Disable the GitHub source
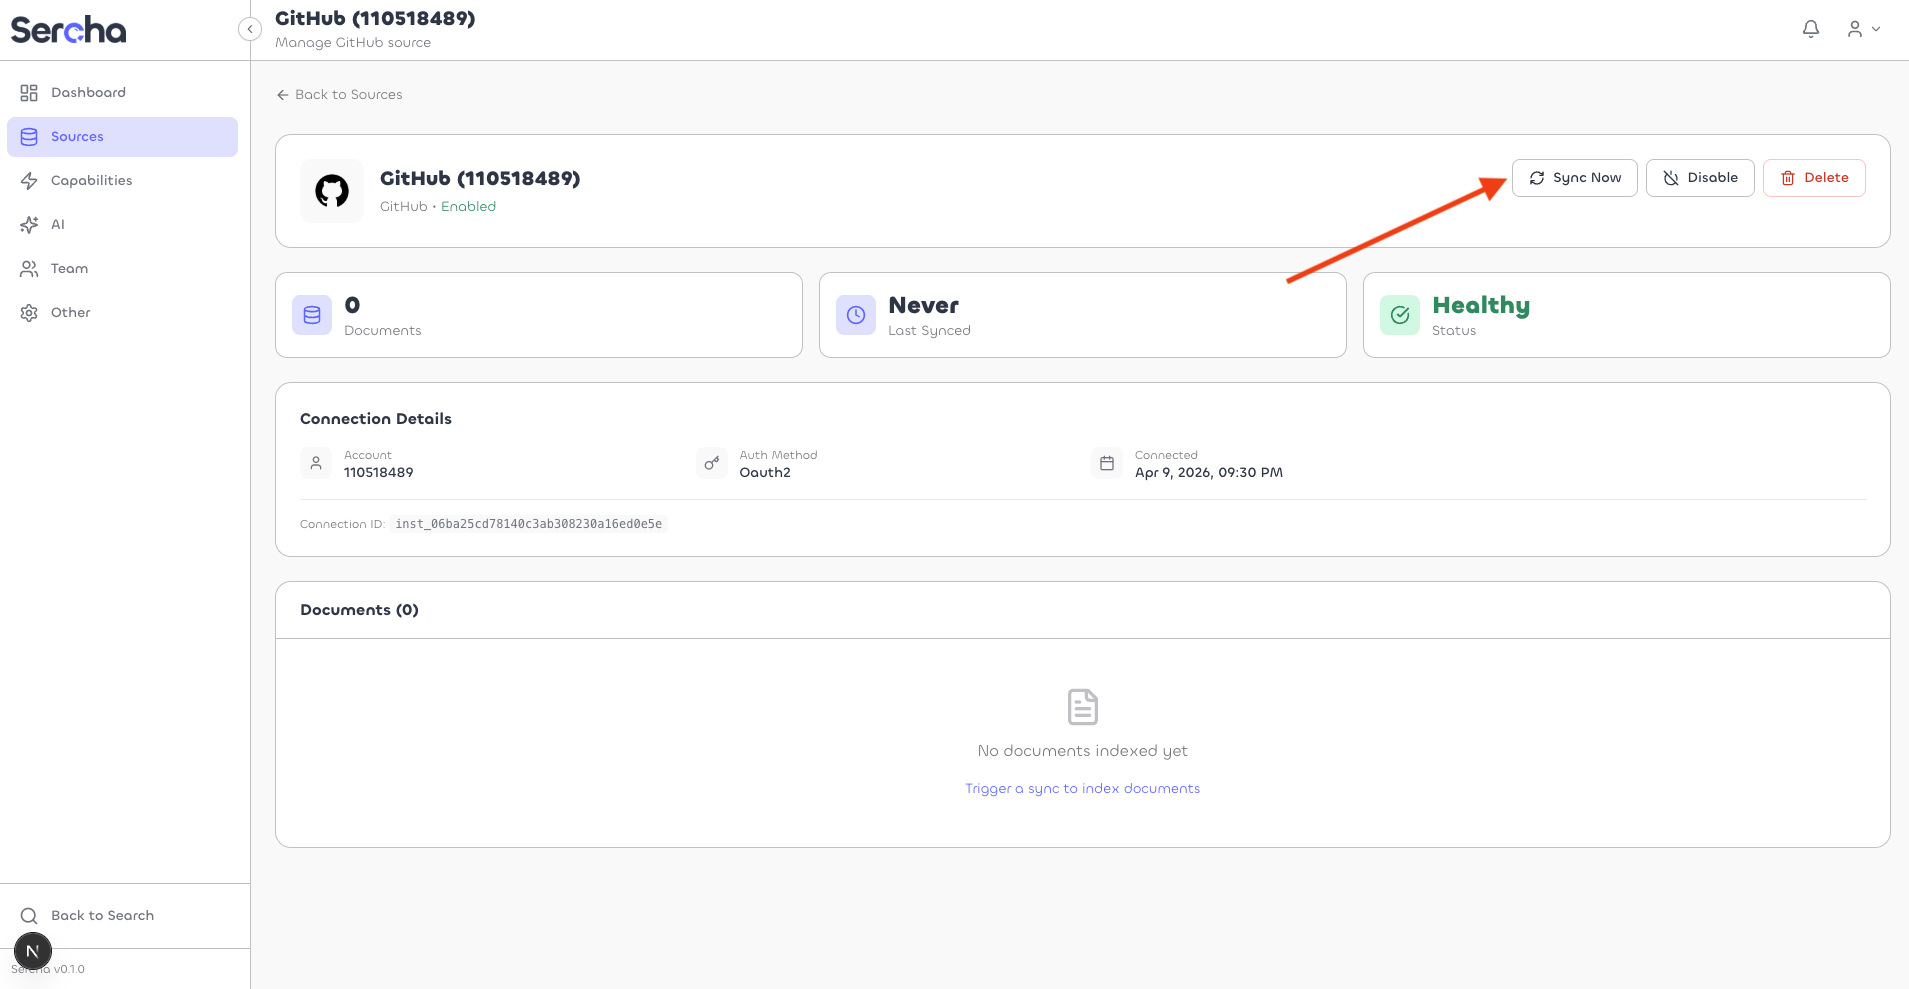1909x989 pixels. click(x=1699, y=178)
